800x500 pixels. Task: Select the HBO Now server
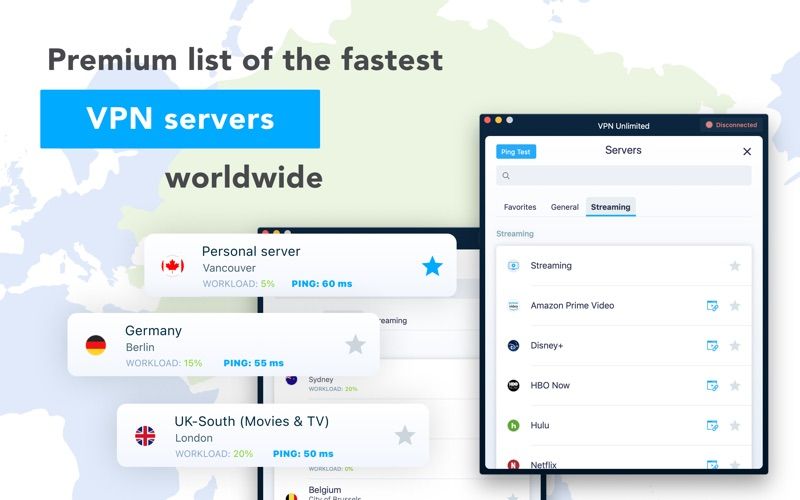[x=623, y=385]
